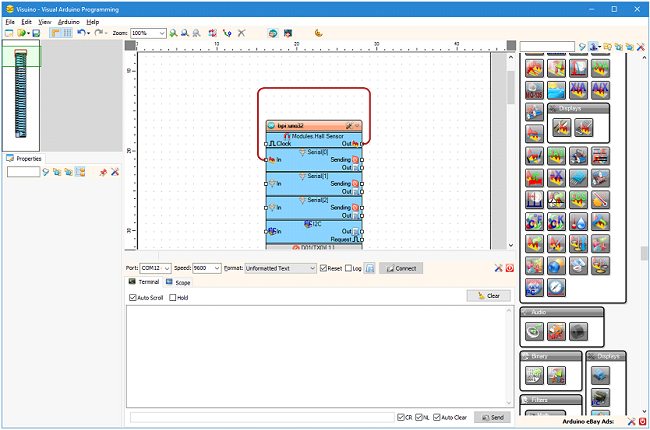Select the X/A component in palette
This screenshot has width=650, height=430.
578,90
